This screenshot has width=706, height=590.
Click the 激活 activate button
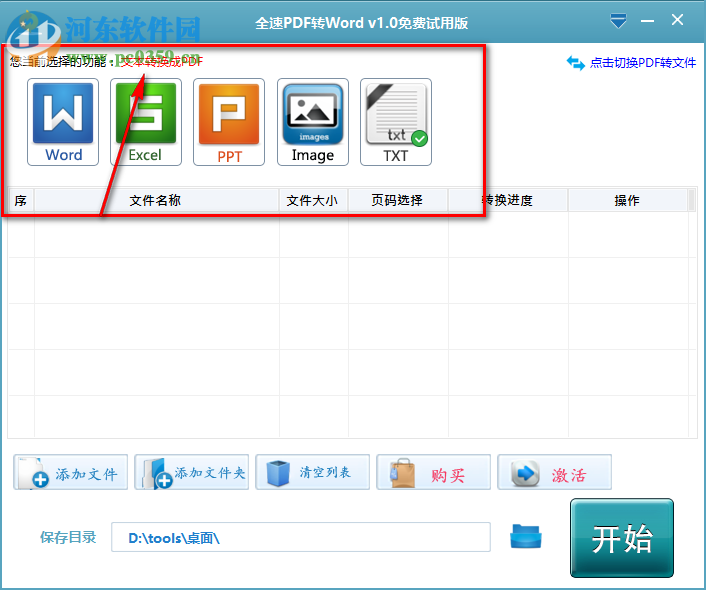click(x=554, y=472)
